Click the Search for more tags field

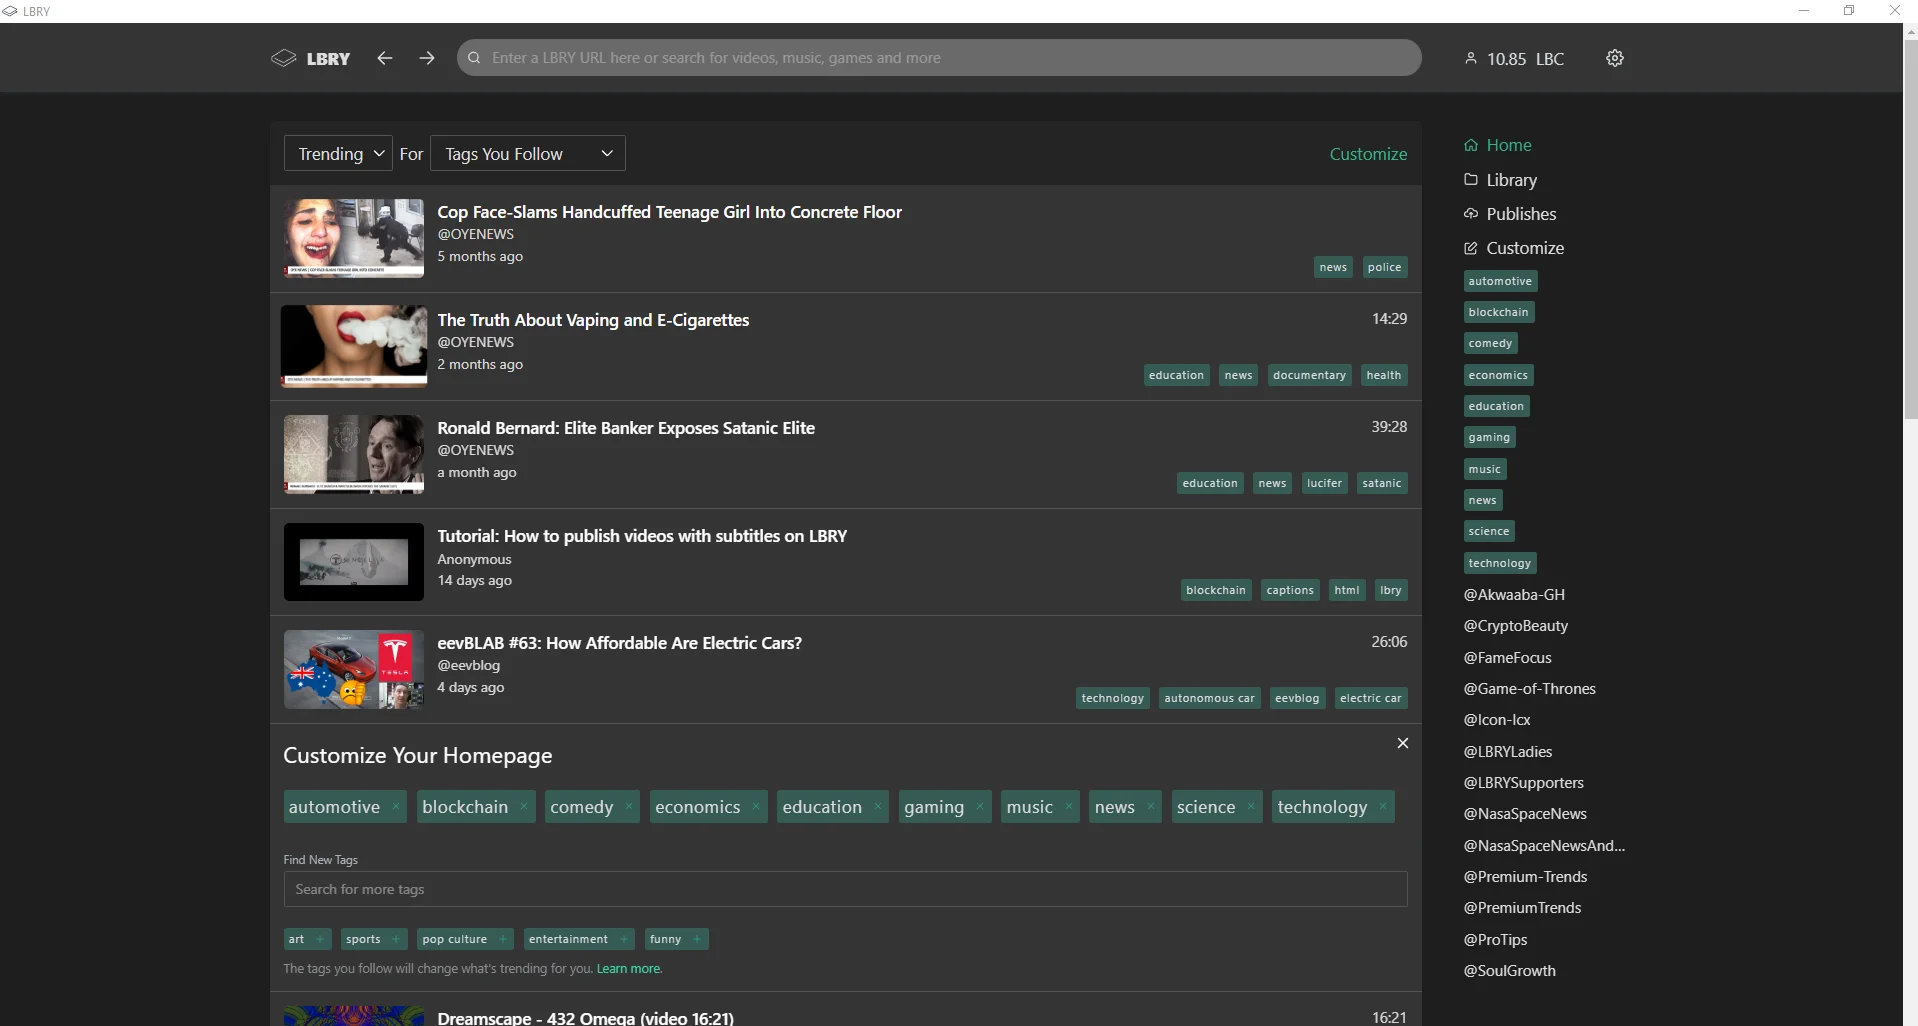pos(845,889)
